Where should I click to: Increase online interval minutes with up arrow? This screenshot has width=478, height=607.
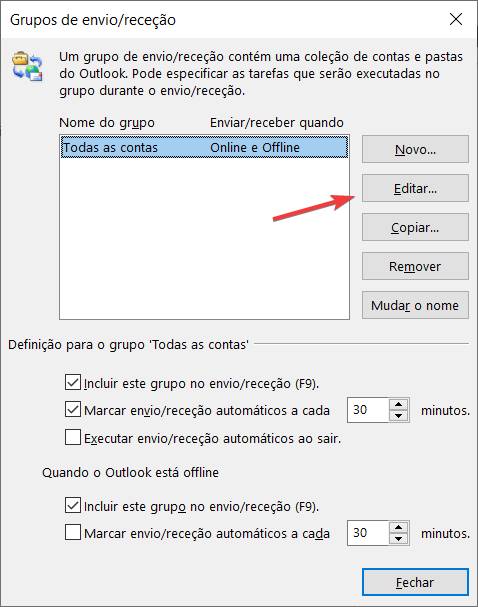tap(399, 405)
